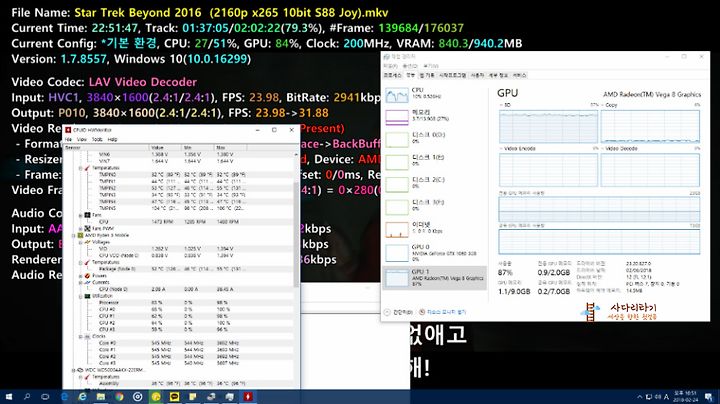The image size is (720, 404).
Task: Open Help menu in HWMonitor
Action: coord(112,139)
